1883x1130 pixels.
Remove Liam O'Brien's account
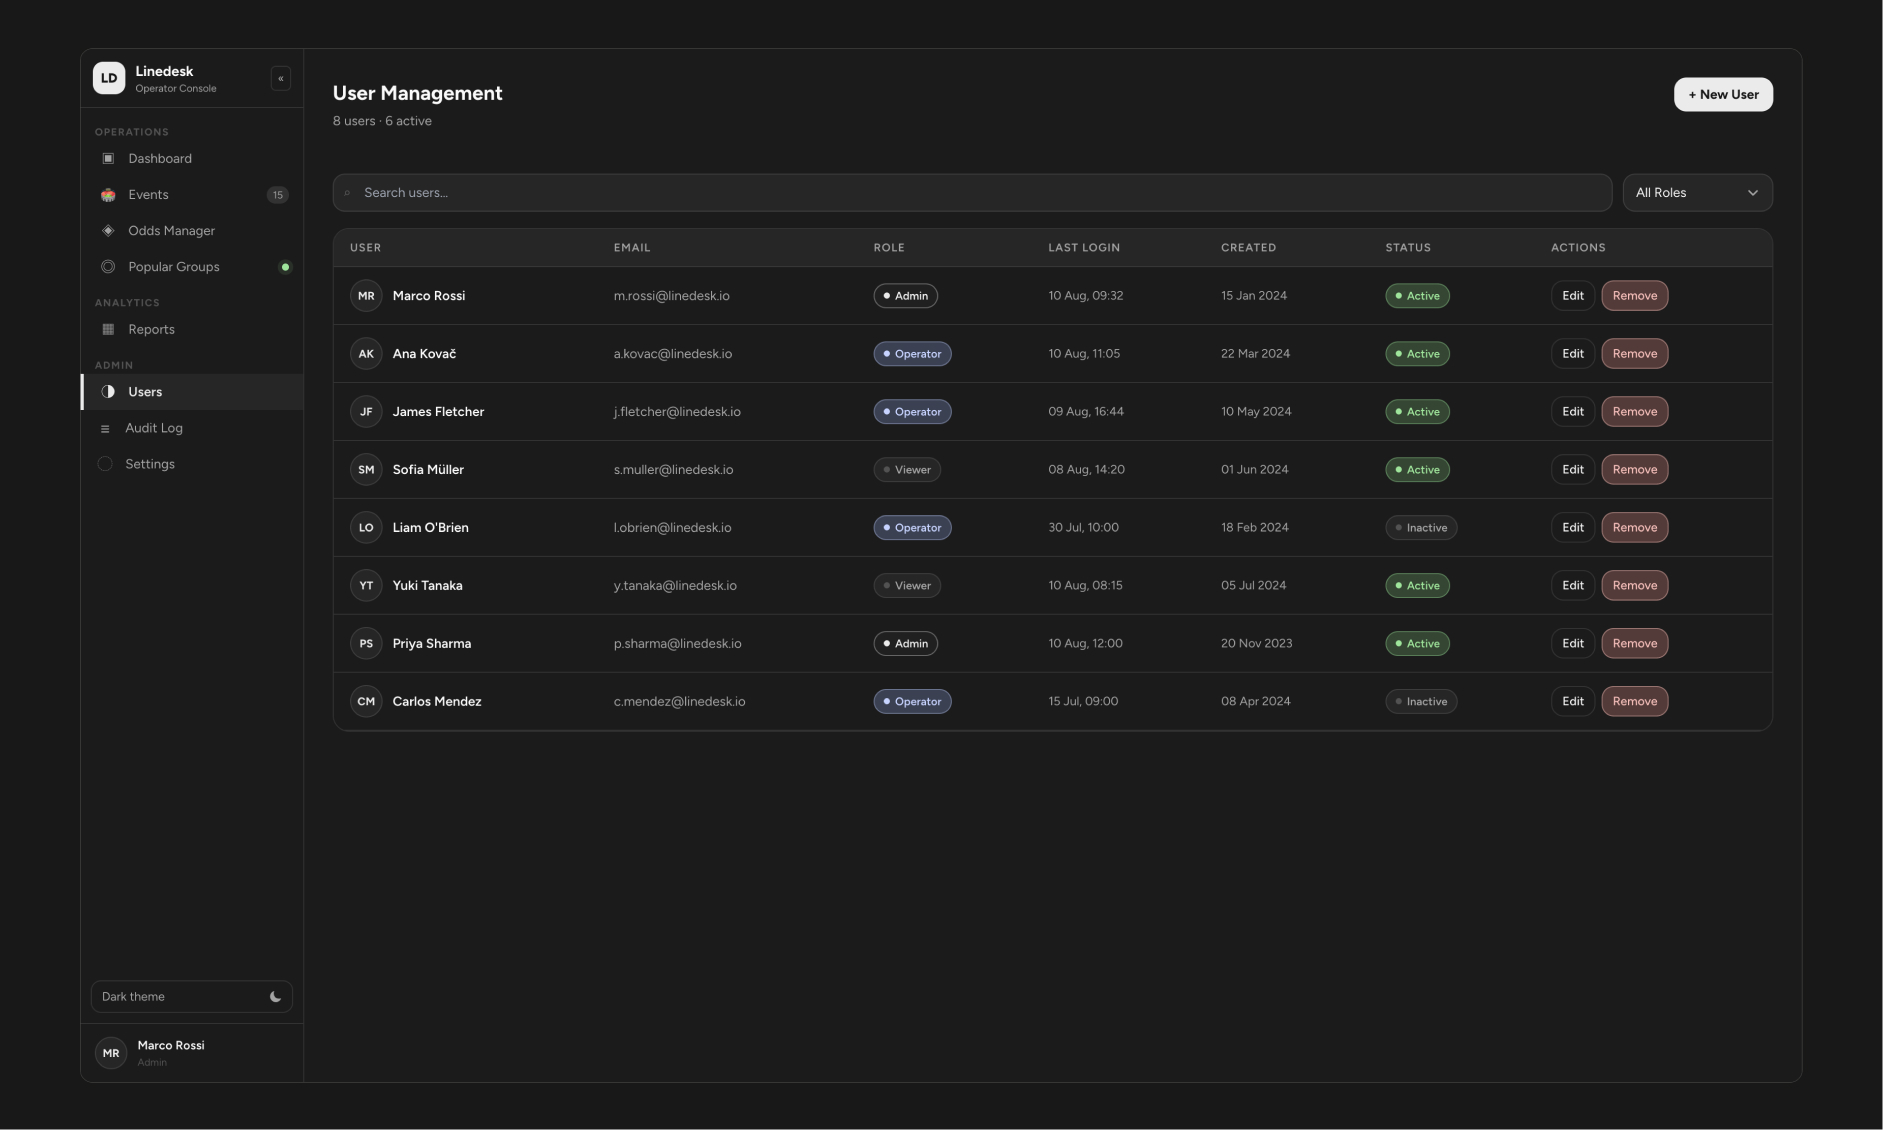coord(1635,528)
